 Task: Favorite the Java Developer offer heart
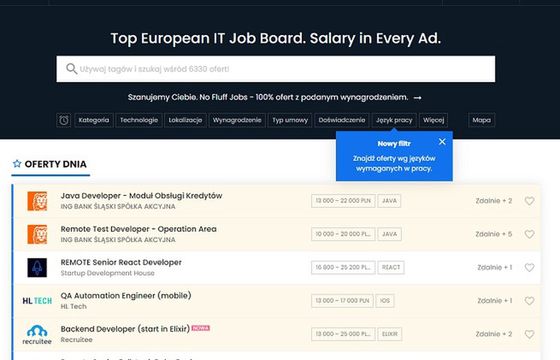[x=529, y=201]
